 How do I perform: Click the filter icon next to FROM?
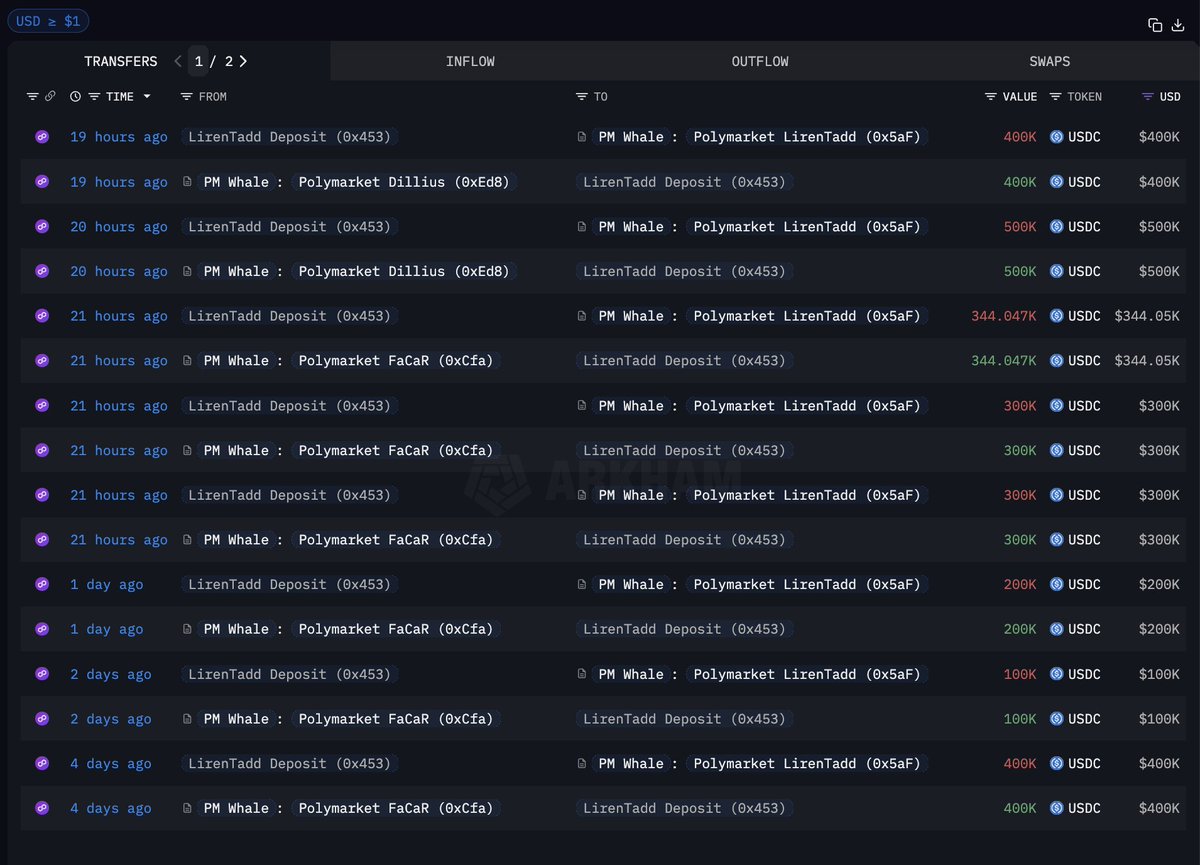186,97
